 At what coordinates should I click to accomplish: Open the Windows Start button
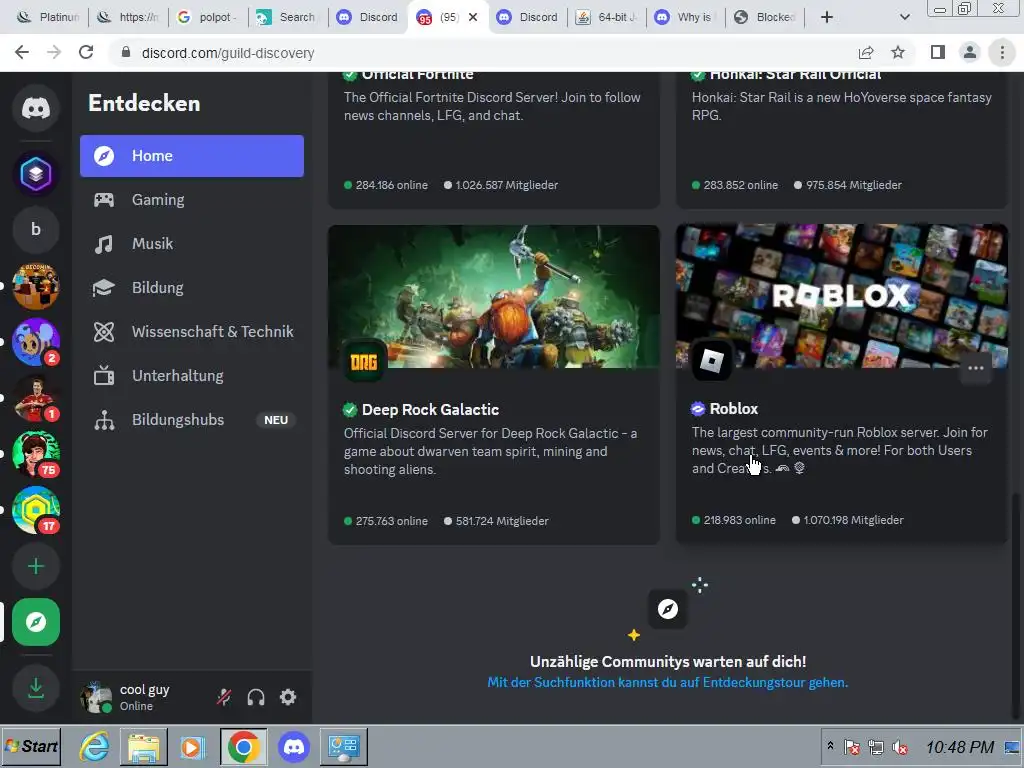point(31,746)
